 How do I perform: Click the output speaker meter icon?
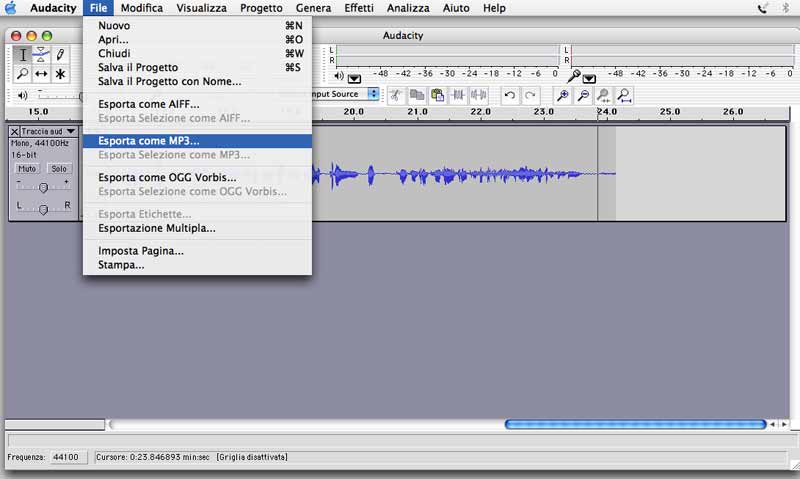339,76
